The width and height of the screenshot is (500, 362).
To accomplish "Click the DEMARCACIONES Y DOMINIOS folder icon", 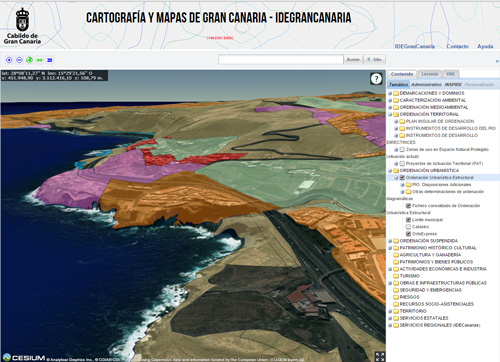I will click(396, 93).
